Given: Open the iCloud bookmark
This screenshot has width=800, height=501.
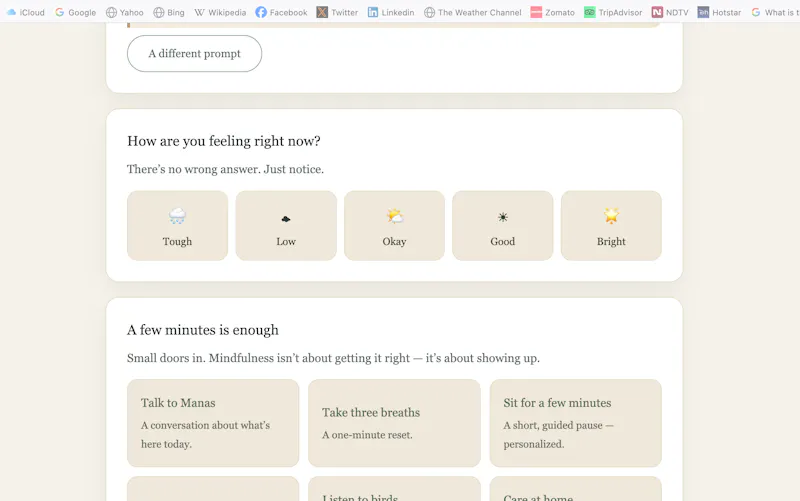Looking at the screenshot, I should [x=25, y=12].
